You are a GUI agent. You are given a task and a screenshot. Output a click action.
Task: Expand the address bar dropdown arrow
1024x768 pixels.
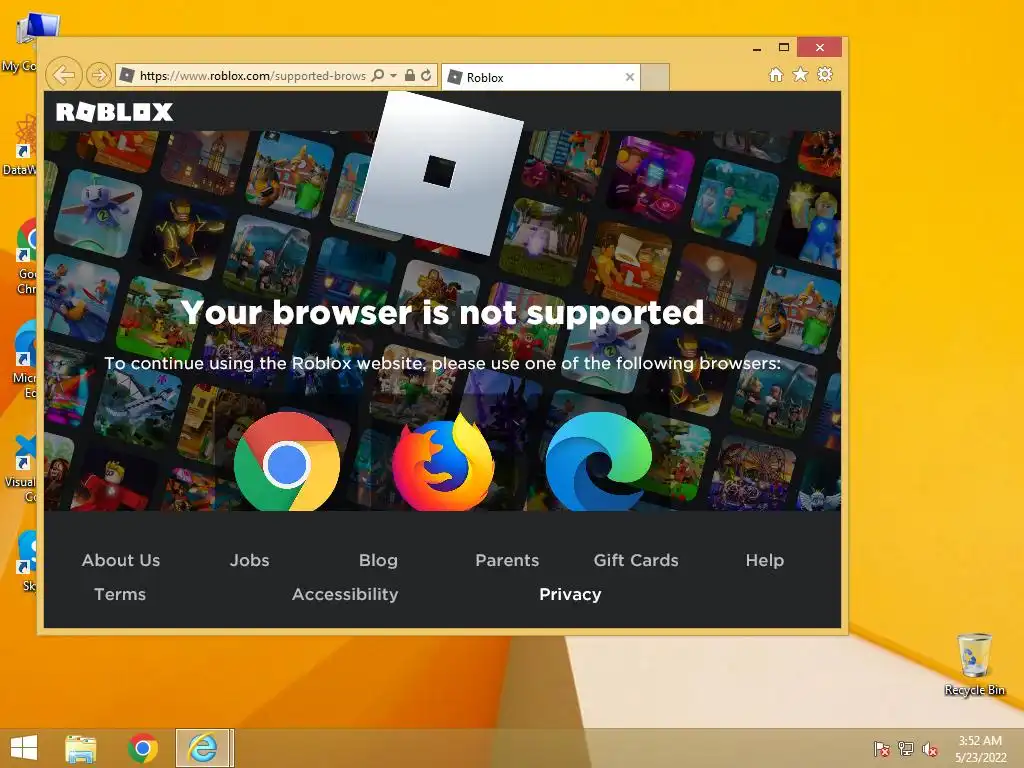click(x=394, y=76)
